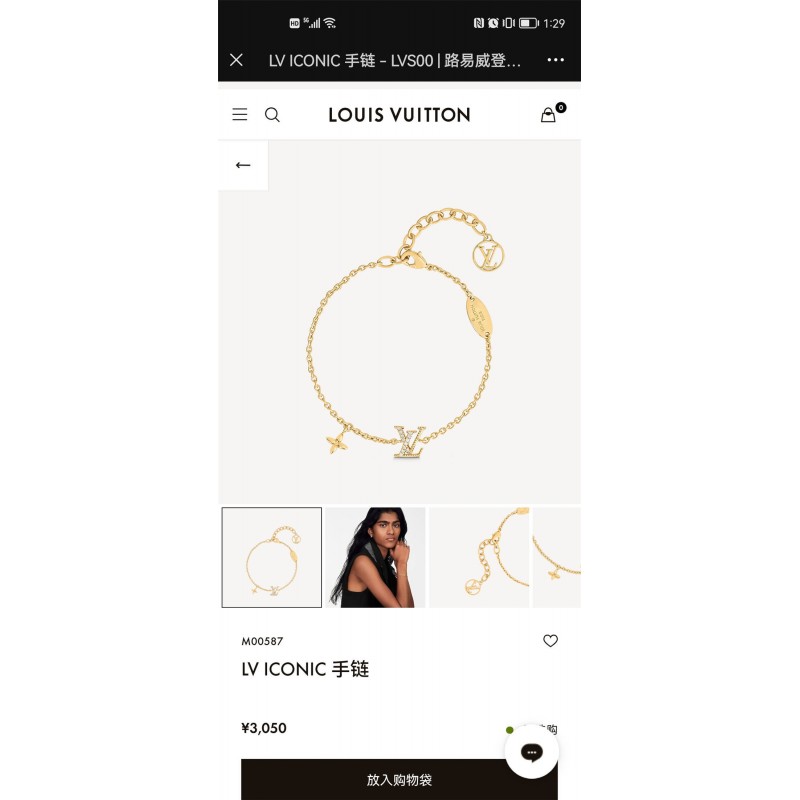Click the Louis Vuitton logo
The image size is (800, 800).
pyautogui.click(x=399, y=115)
